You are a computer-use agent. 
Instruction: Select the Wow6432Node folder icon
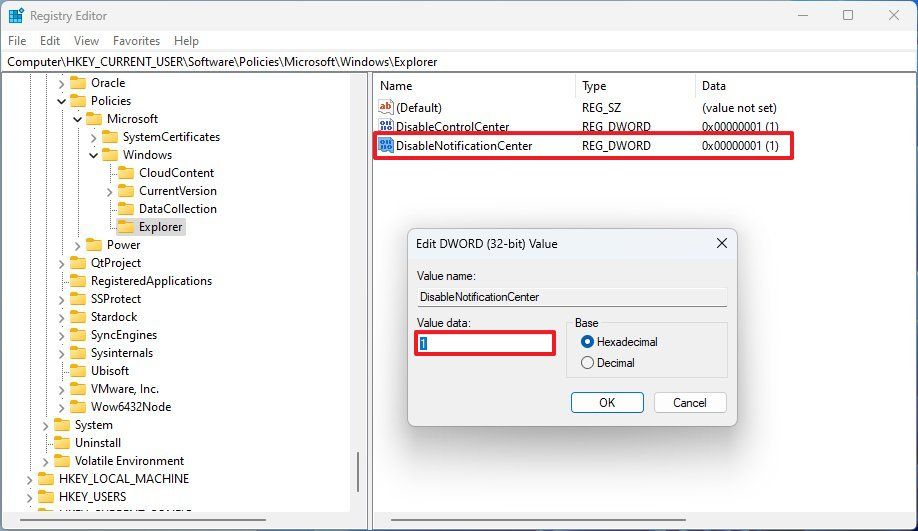pyautogui.click(x=78, y=407)
